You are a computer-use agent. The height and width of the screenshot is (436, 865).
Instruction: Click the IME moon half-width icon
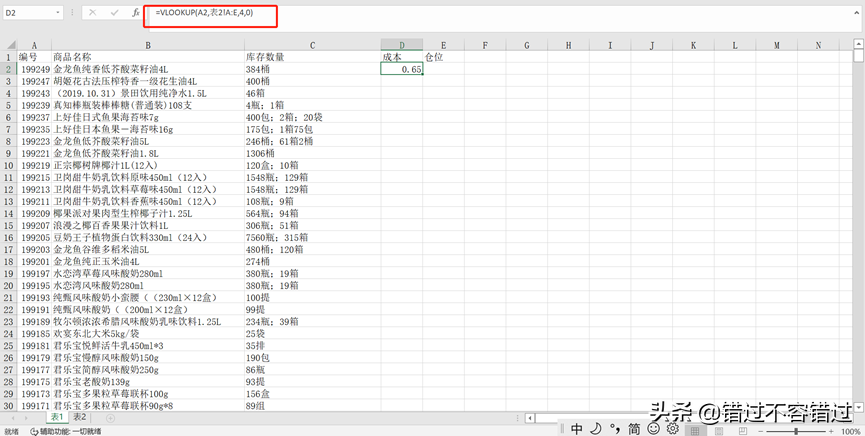coord(596,428)
